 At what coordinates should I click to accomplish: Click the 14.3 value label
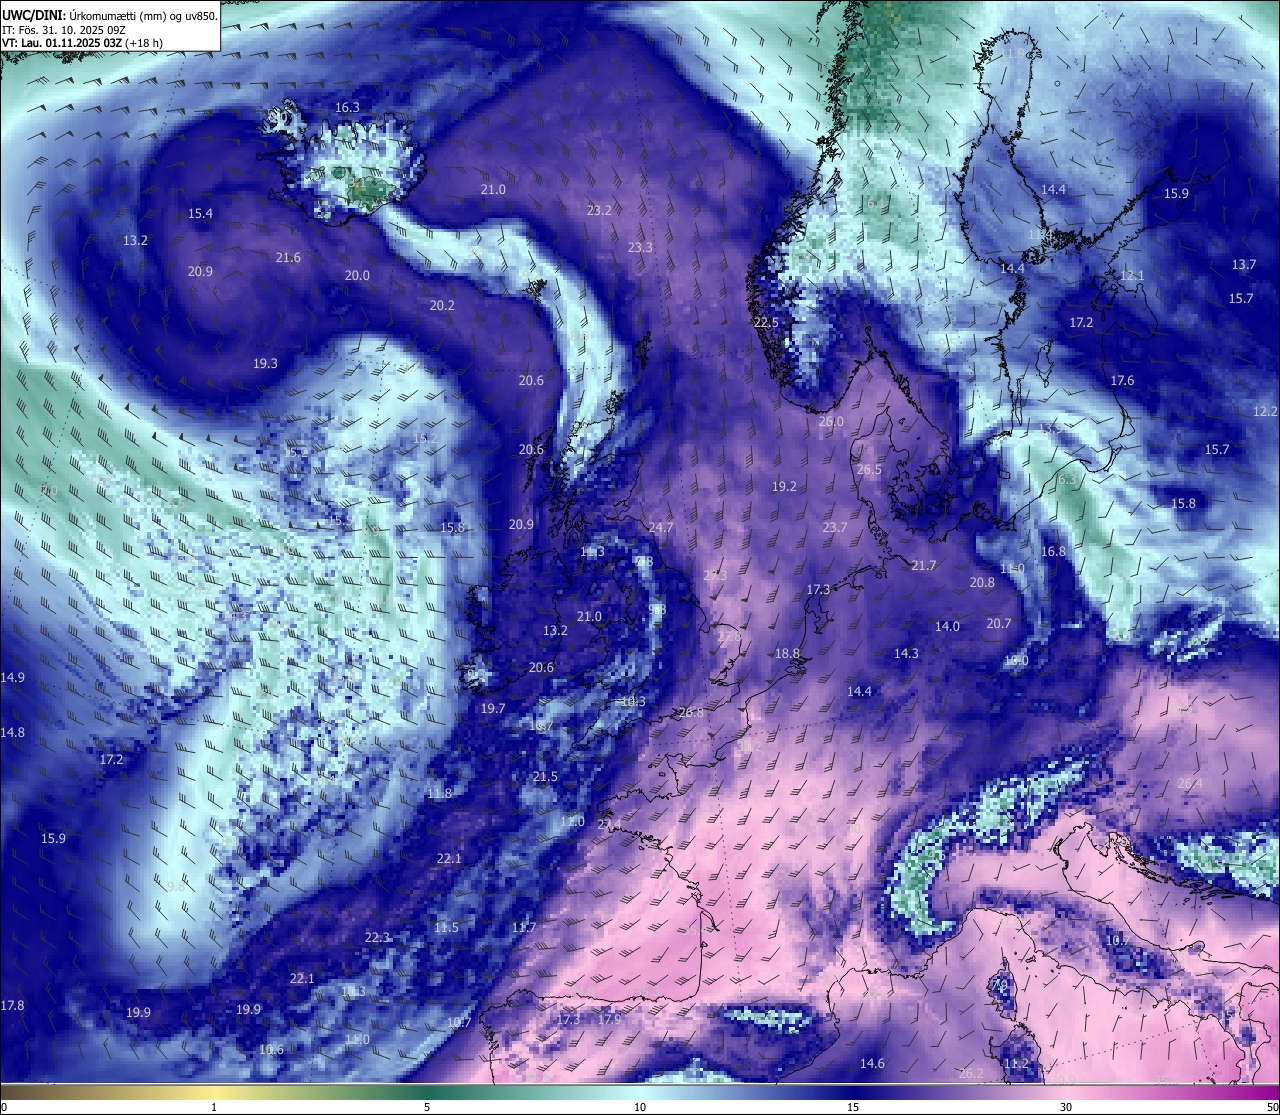coord(906,653)
